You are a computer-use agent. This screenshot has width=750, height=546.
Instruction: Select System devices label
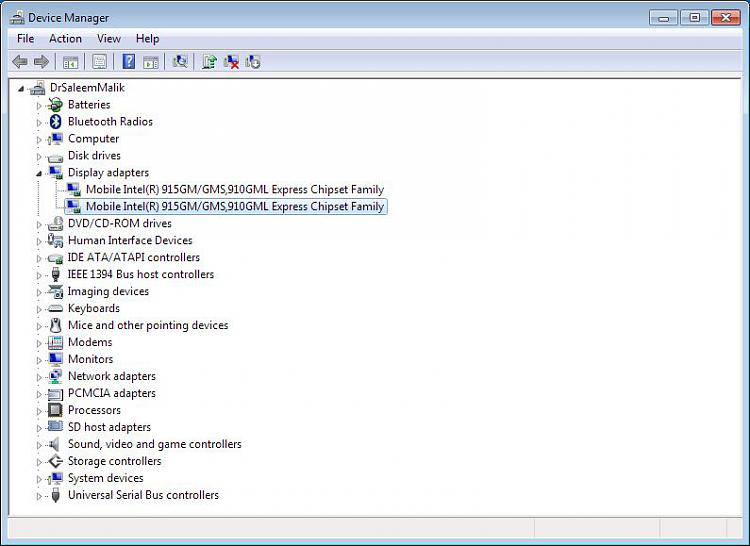click(x=105, y=478)
